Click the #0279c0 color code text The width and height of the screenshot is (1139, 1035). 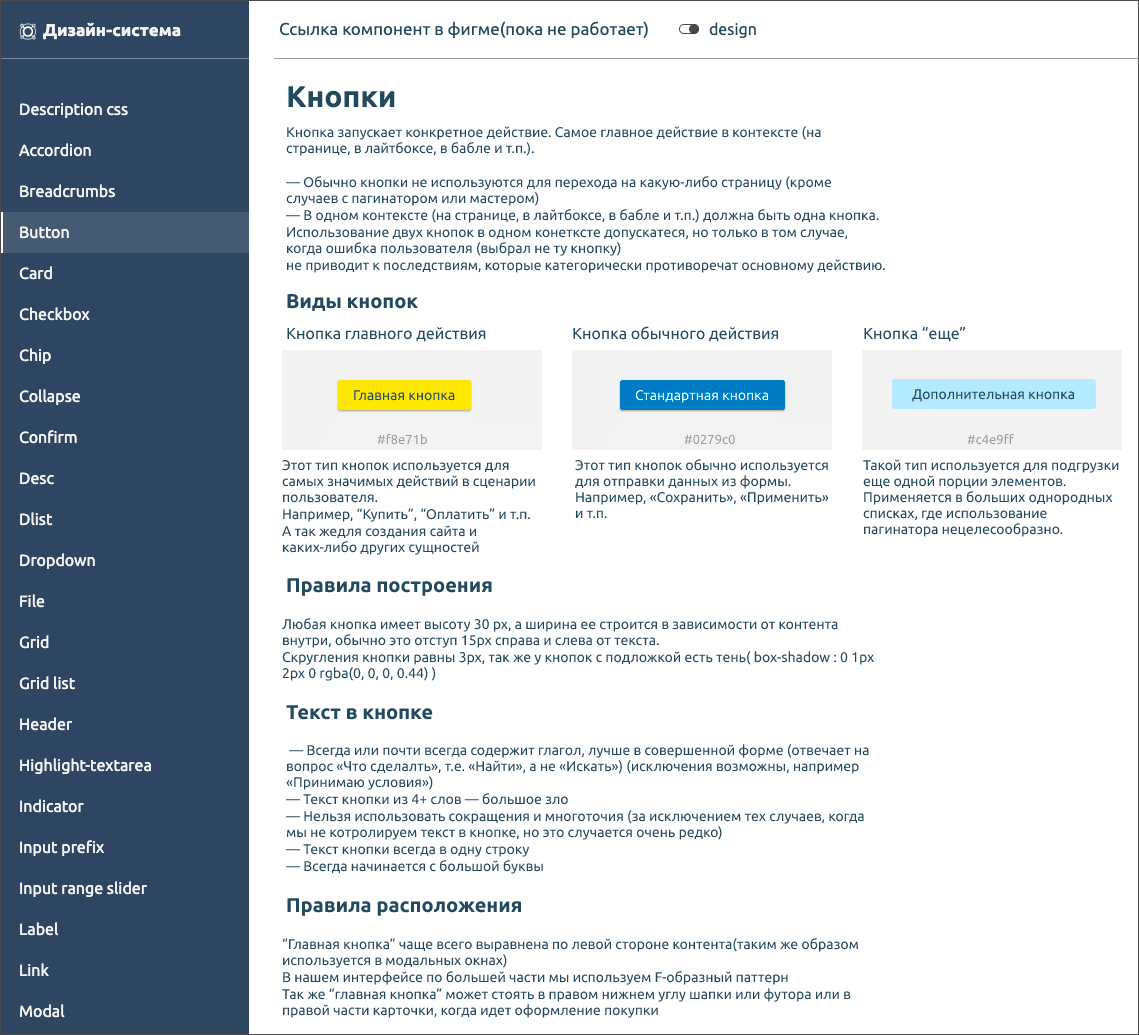[710, 439]
